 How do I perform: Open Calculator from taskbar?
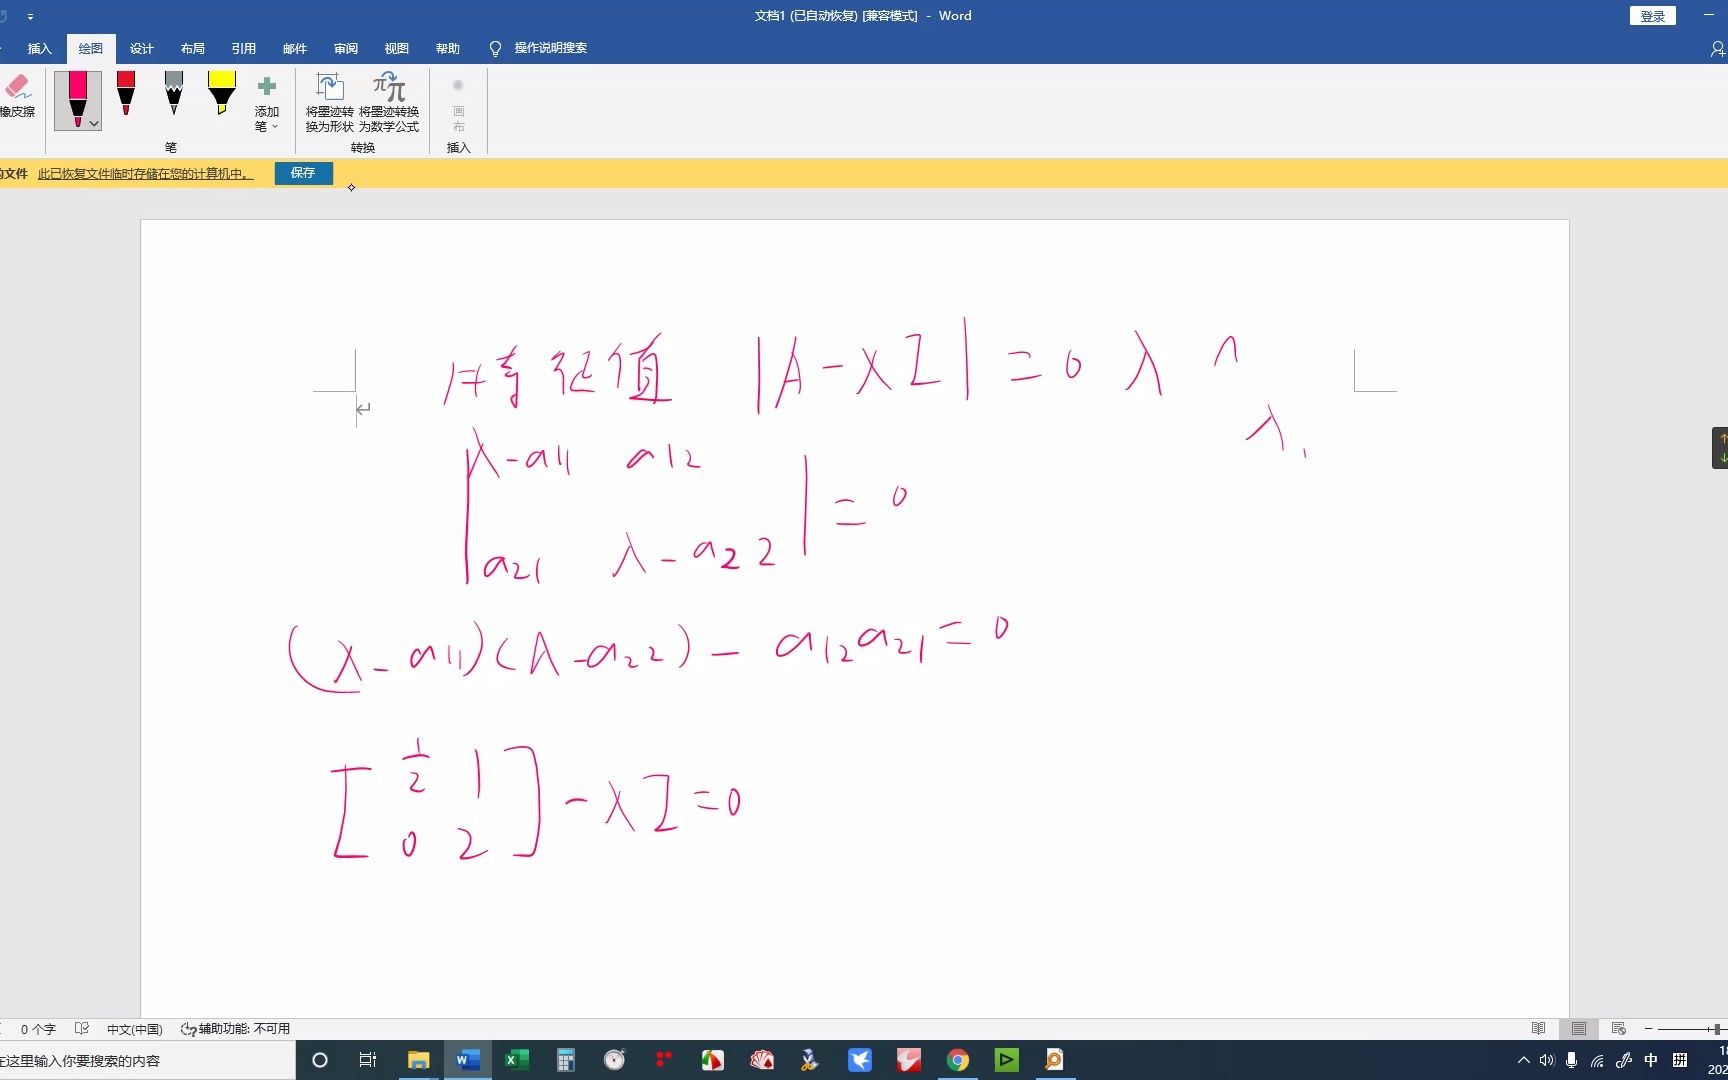coord(566,1060)
